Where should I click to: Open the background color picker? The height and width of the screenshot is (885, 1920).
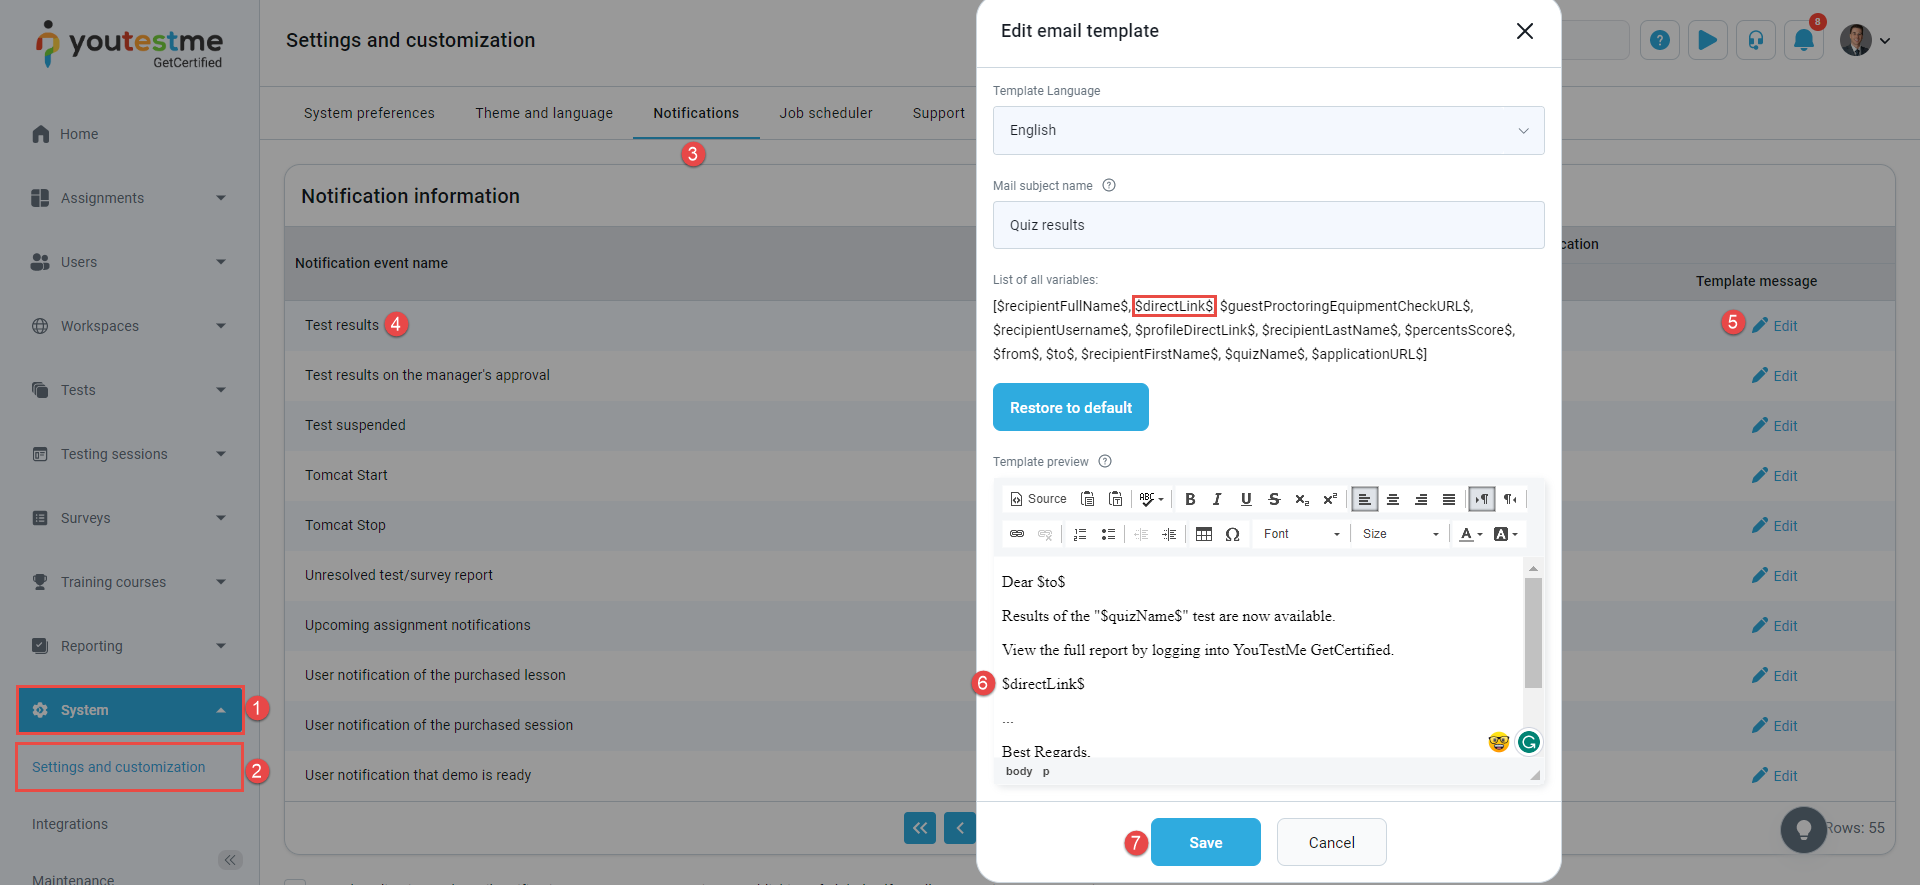(x=1505, y=534)
